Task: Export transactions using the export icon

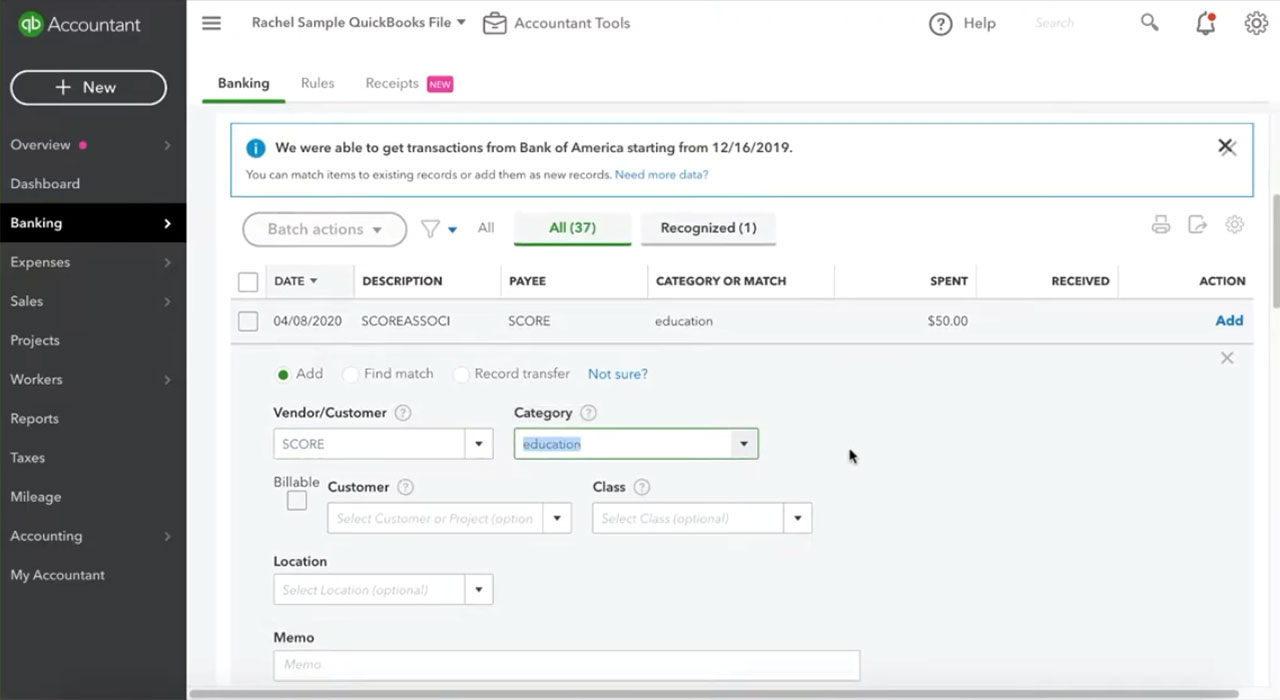Action: [1197, 225]
